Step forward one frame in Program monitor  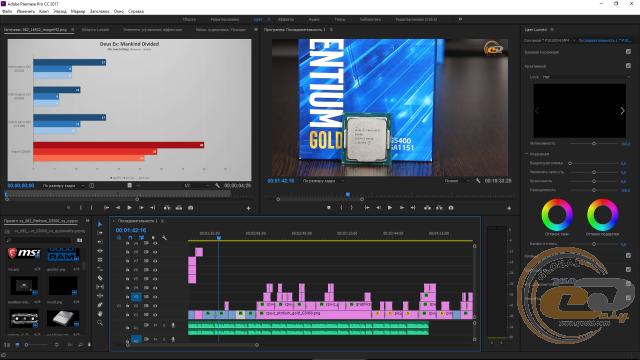(x=402, y=208)
